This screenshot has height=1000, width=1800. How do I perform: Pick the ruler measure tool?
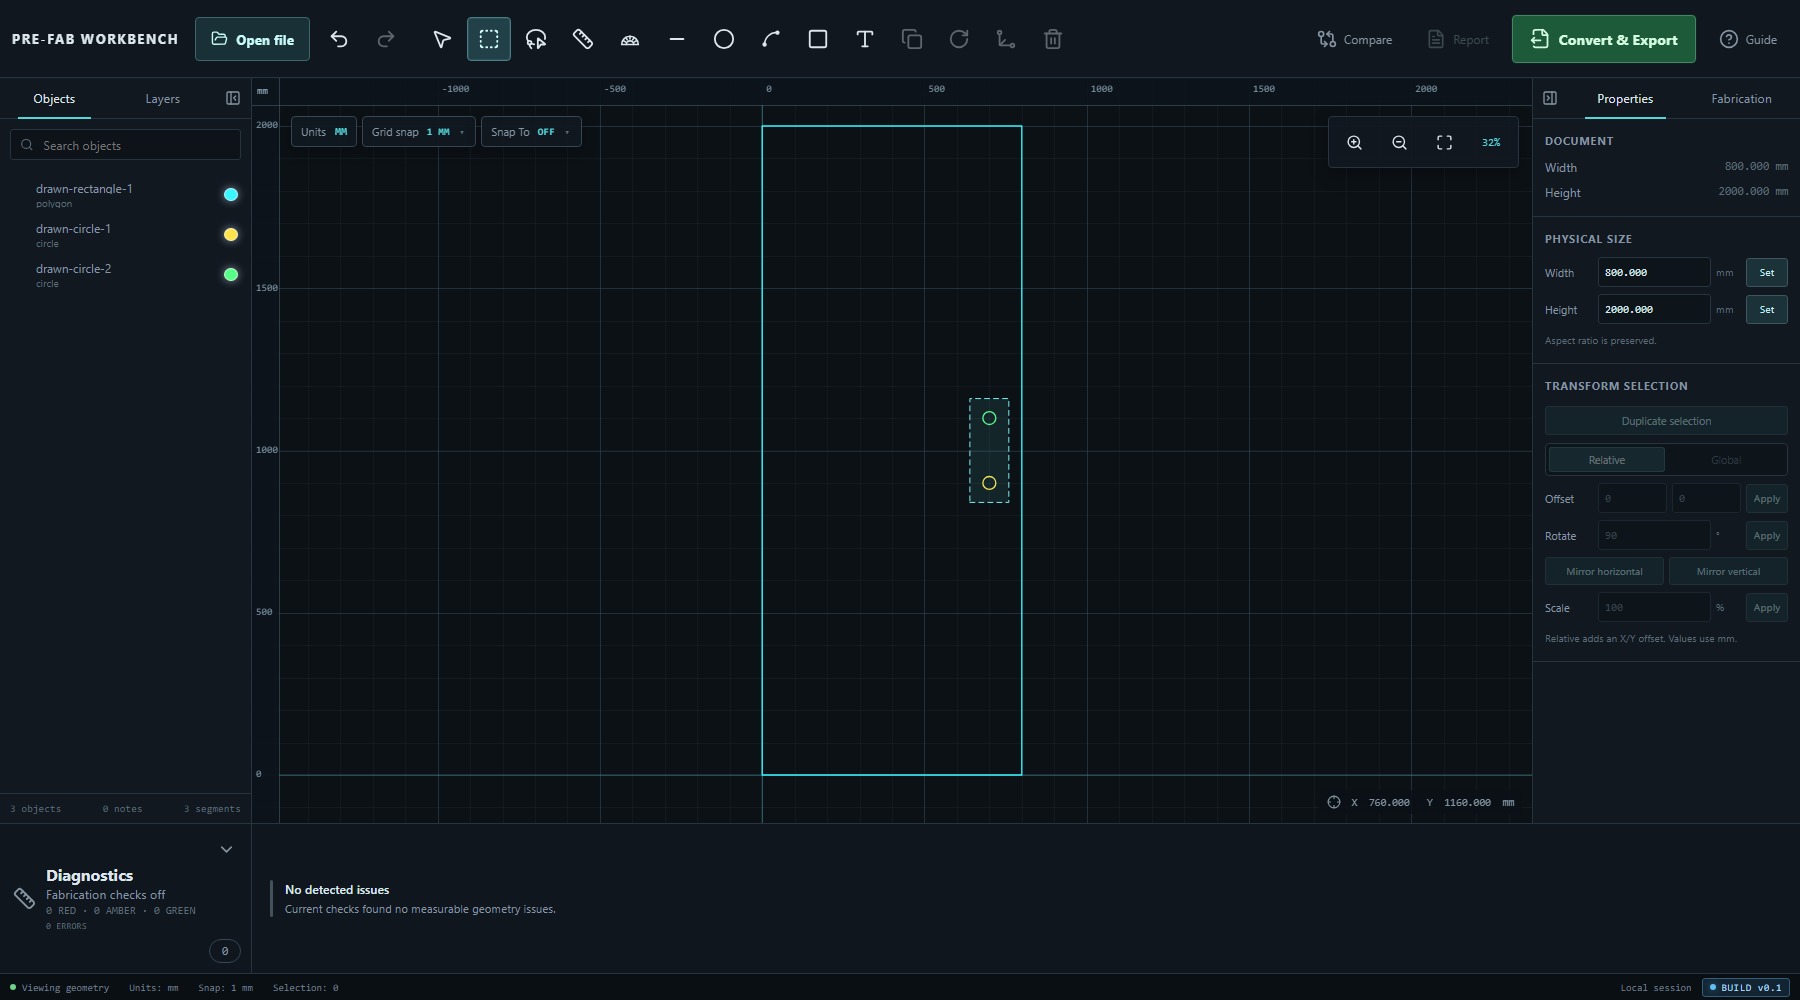pos(583,39)
